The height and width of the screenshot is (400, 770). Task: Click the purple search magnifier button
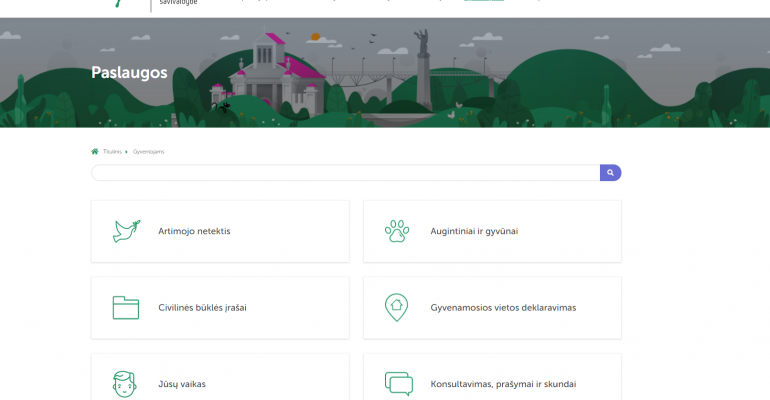click(610, 173)
